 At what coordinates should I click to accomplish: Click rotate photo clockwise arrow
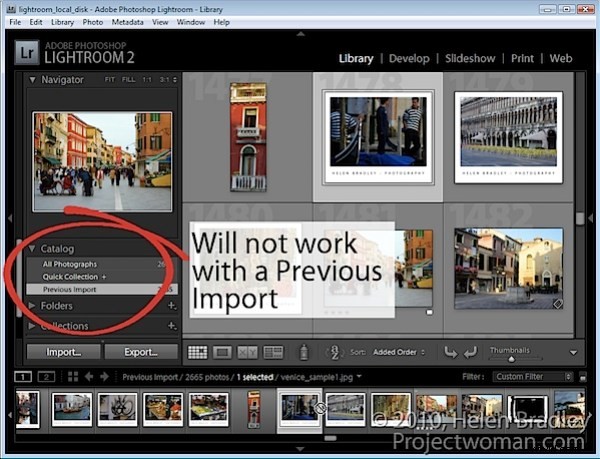tap(470, 352)
